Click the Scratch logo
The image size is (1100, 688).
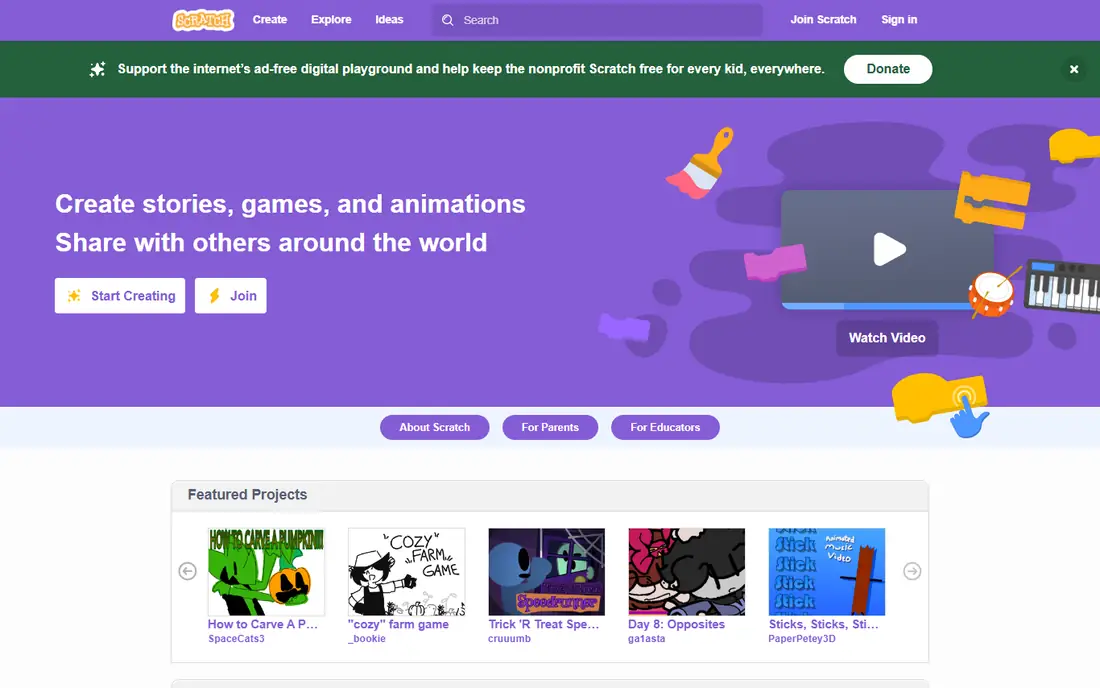[x=203, y=20]
